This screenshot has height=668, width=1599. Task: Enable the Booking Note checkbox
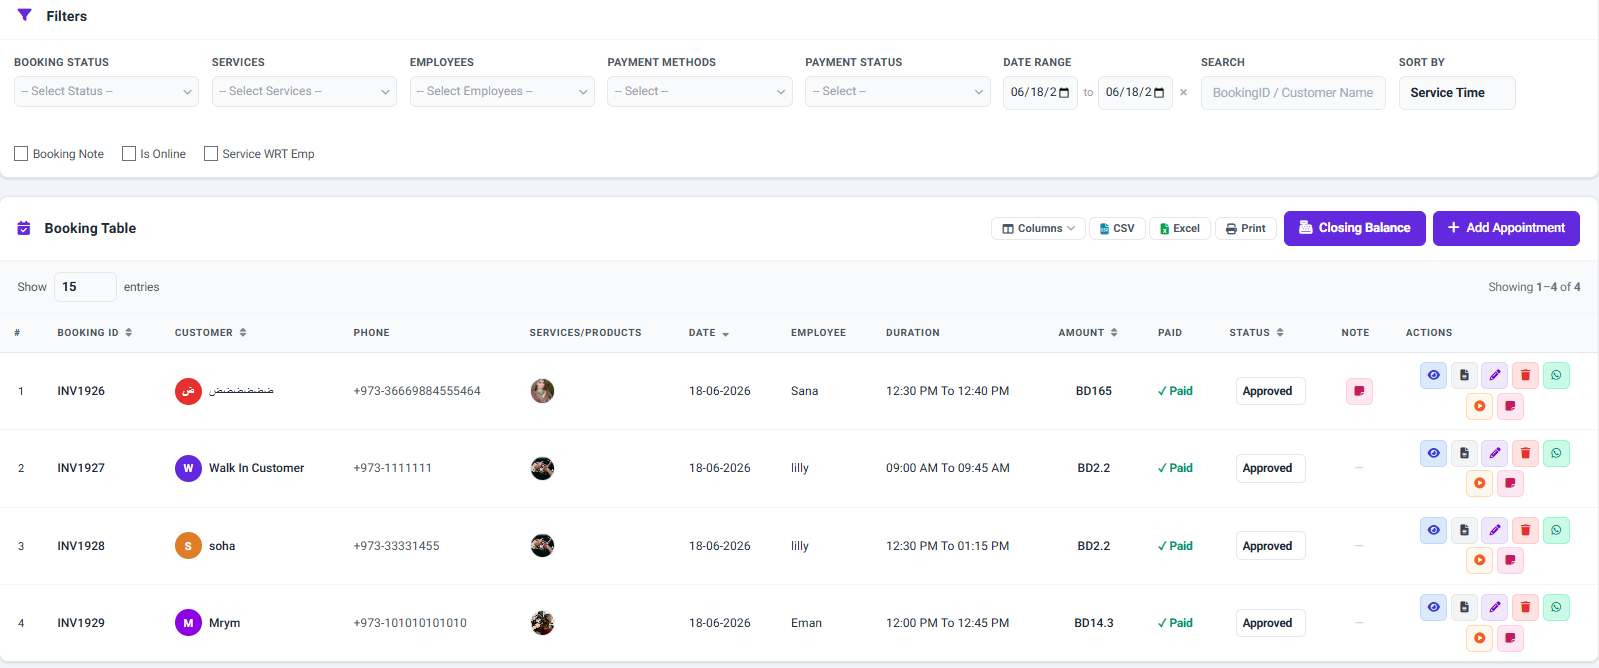(21, 154)
